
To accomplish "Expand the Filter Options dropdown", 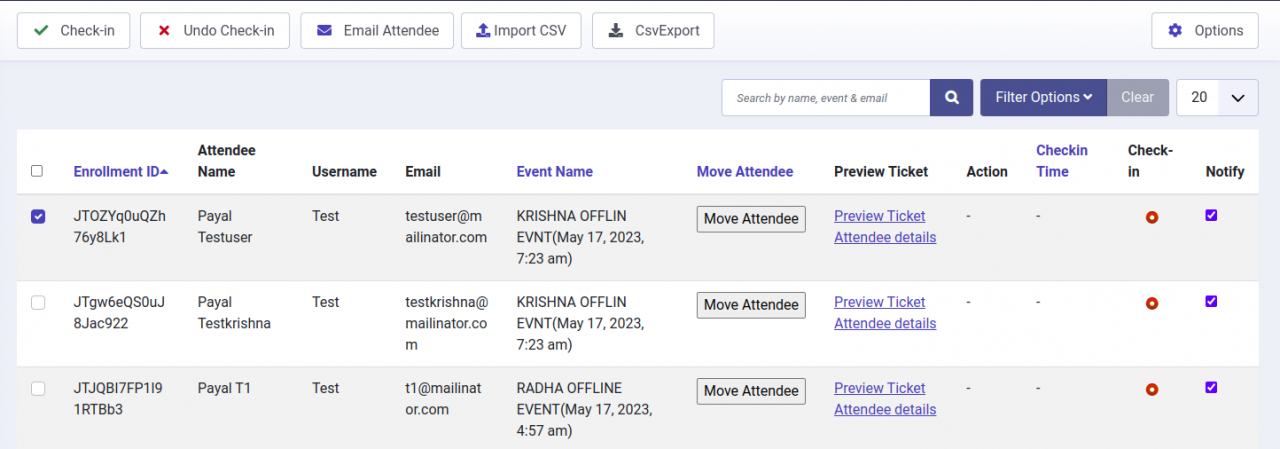I will coord(1043,98).
